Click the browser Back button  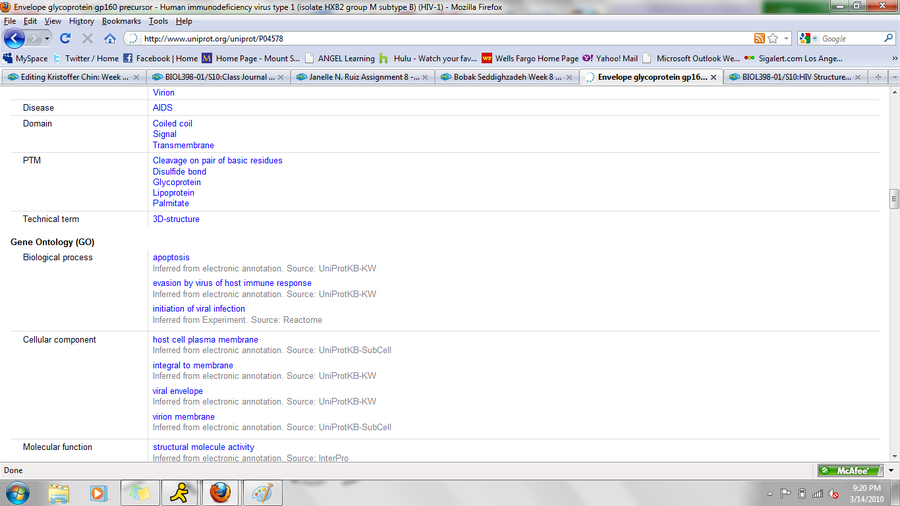[x=15, y=38]
